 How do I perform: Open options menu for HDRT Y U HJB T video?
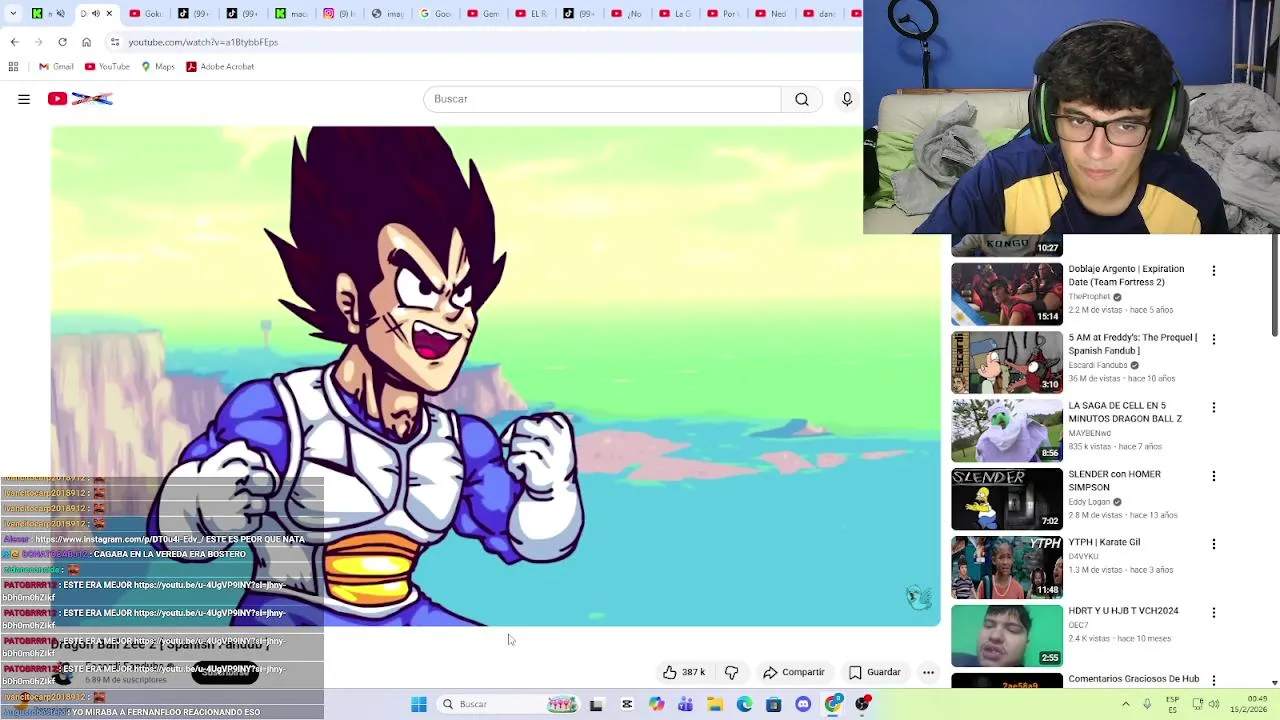[x=1214, y=612]
